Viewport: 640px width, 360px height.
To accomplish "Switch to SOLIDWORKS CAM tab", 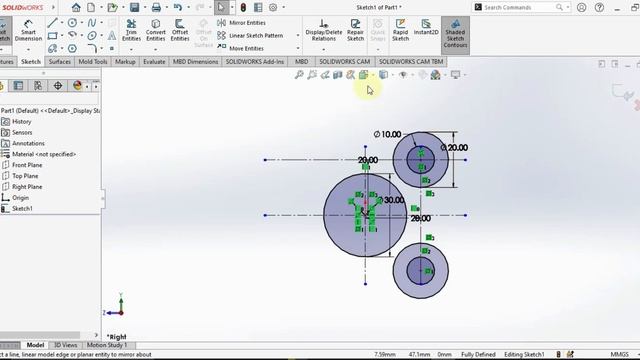I will tap(344, 62).
